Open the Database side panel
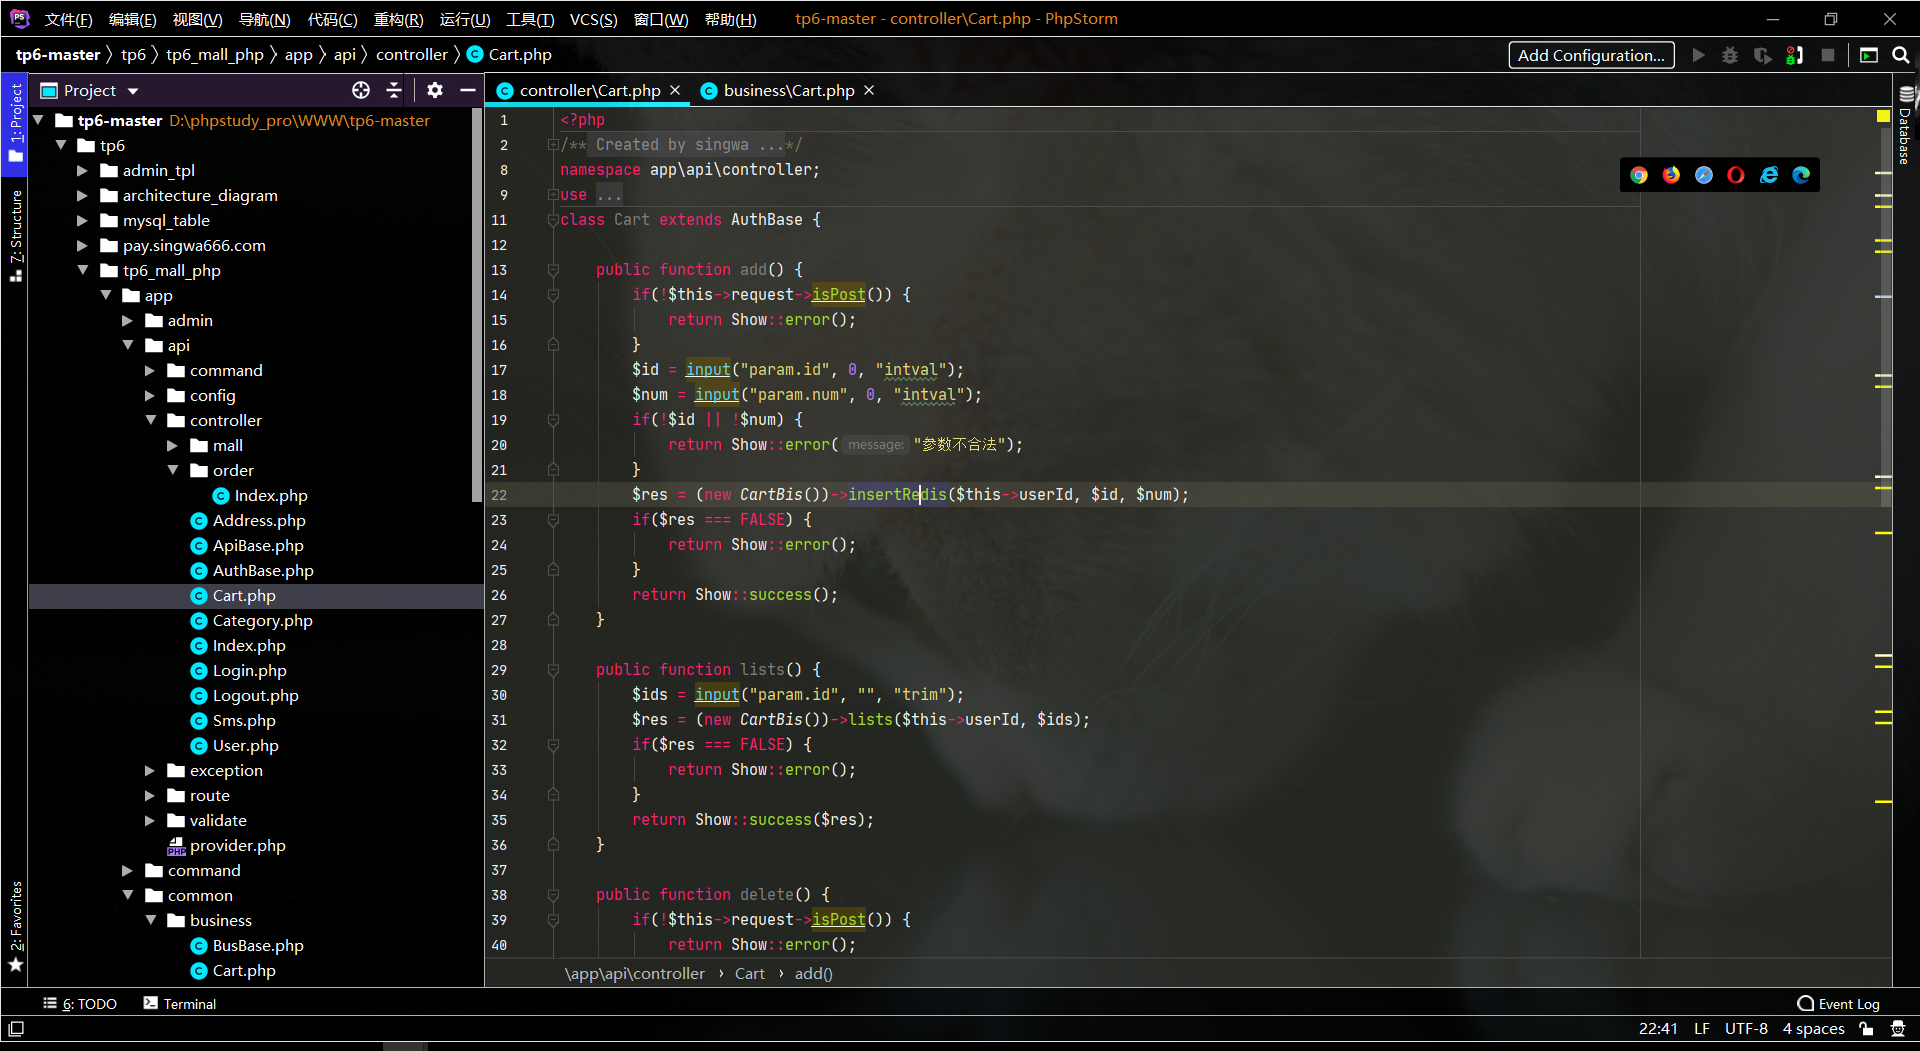1920x1051 pixels. pyautogui.click(x=1905, y=125)
